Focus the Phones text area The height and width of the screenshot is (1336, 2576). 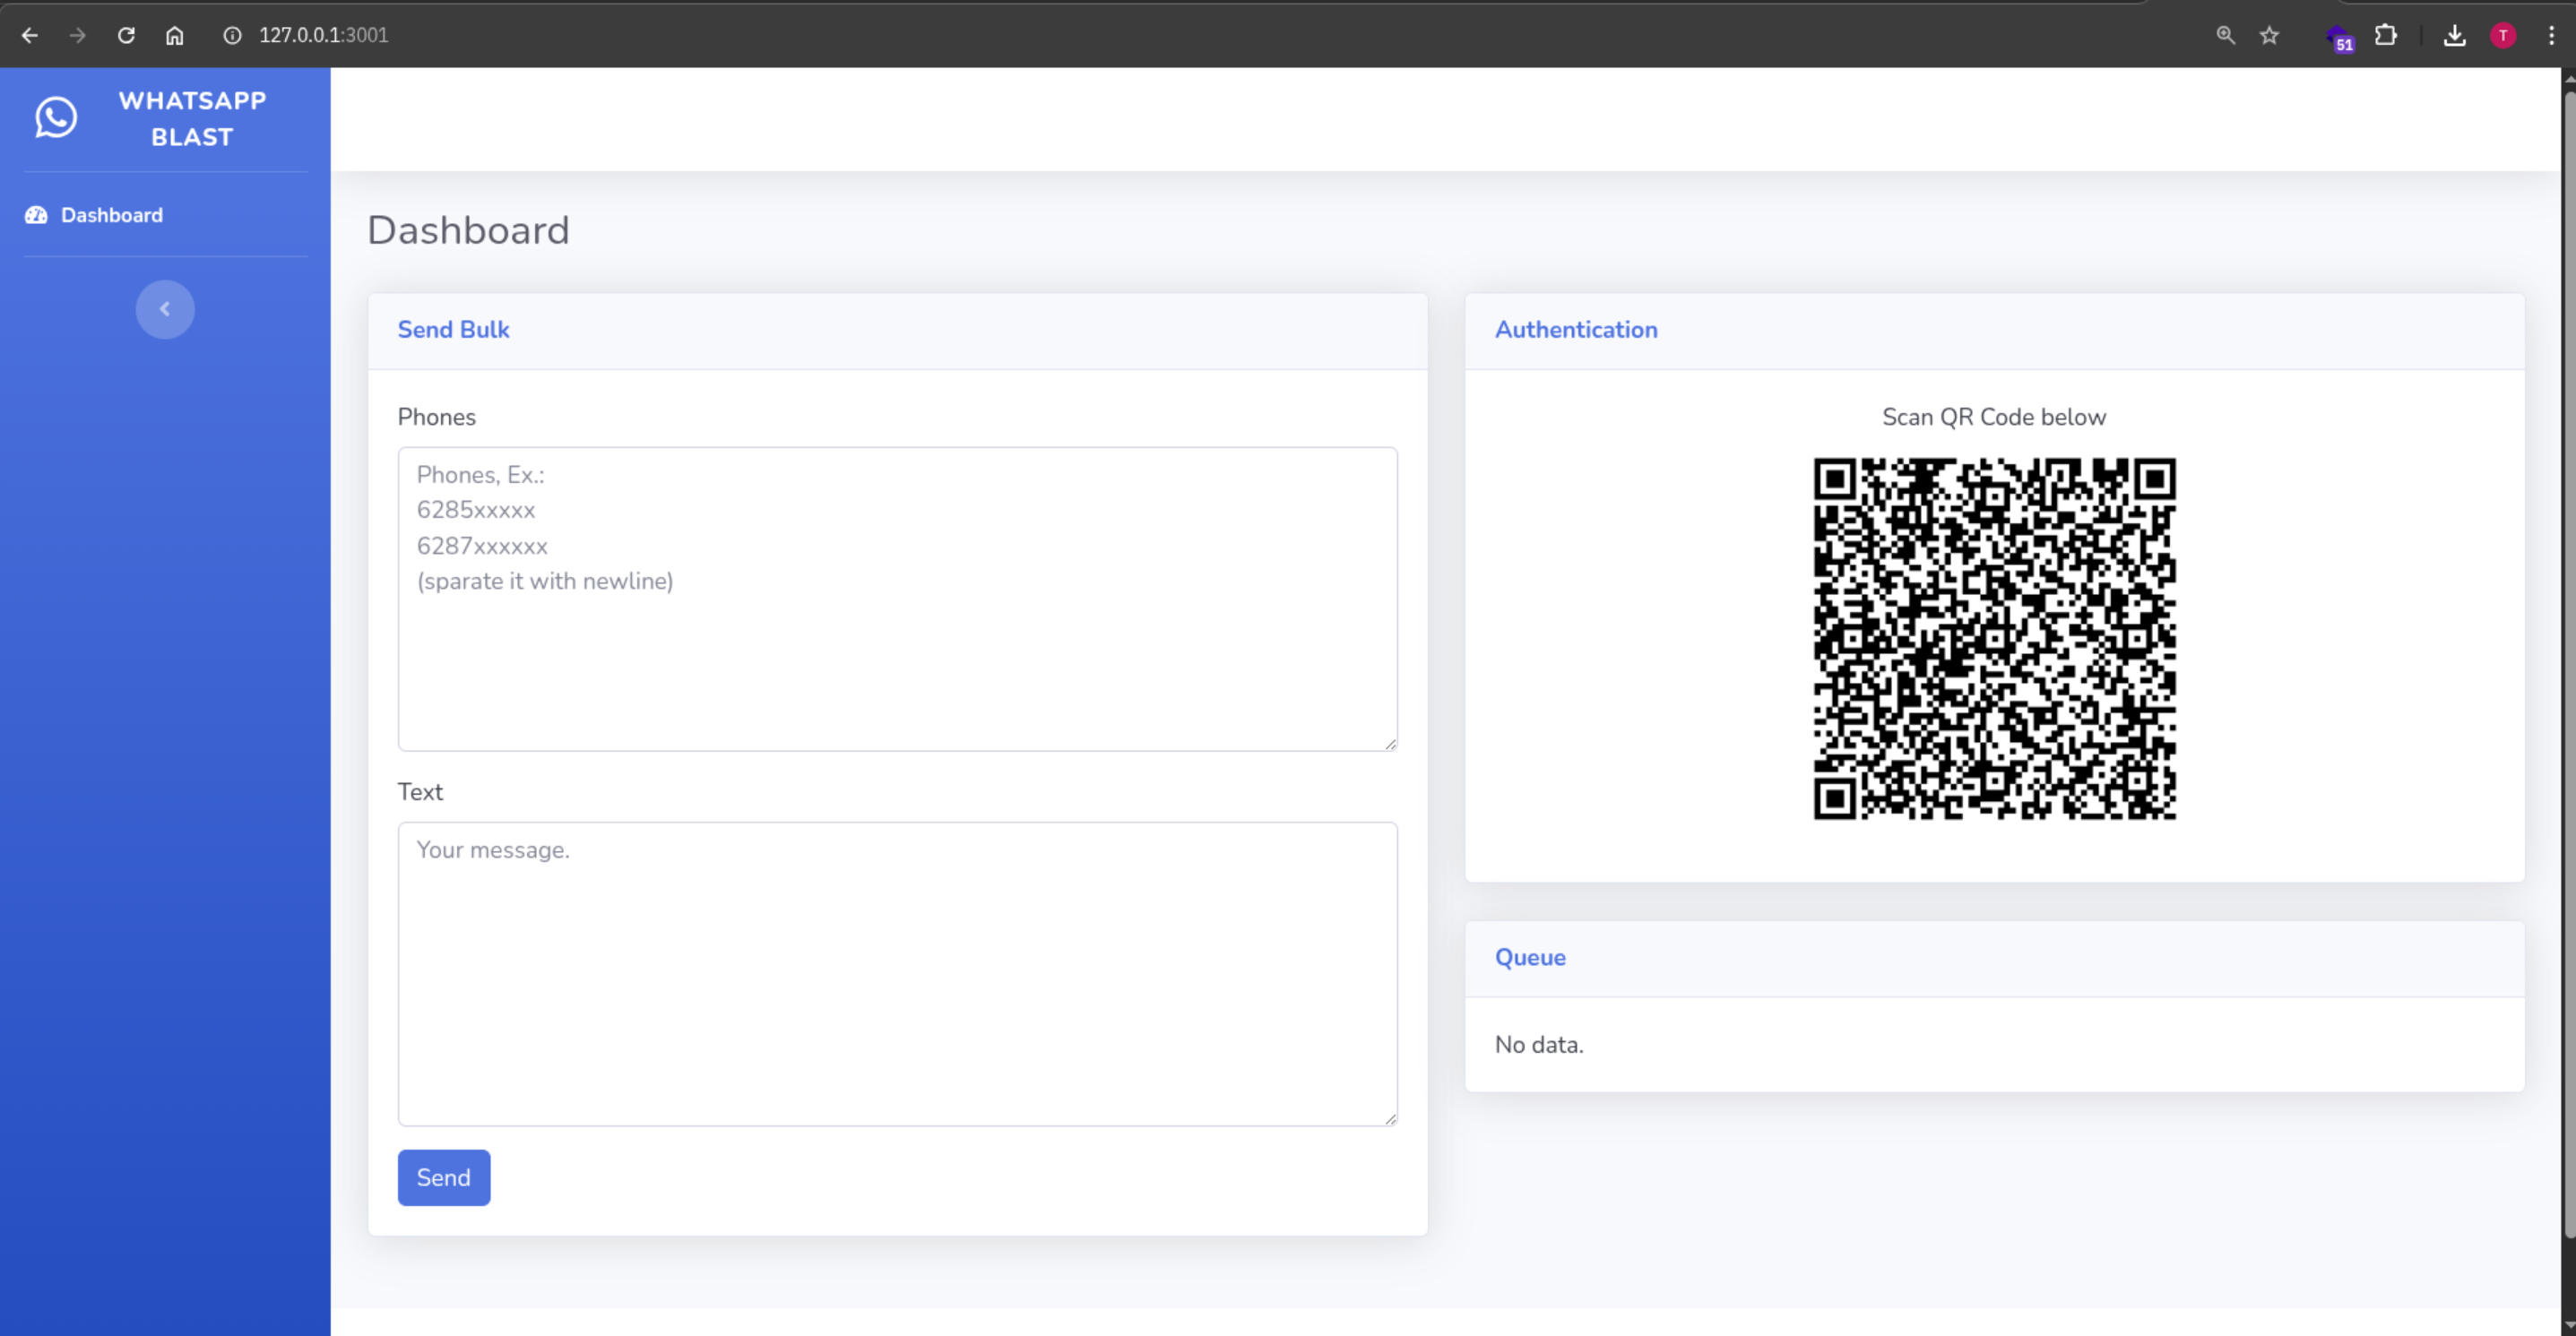[897, 599]
